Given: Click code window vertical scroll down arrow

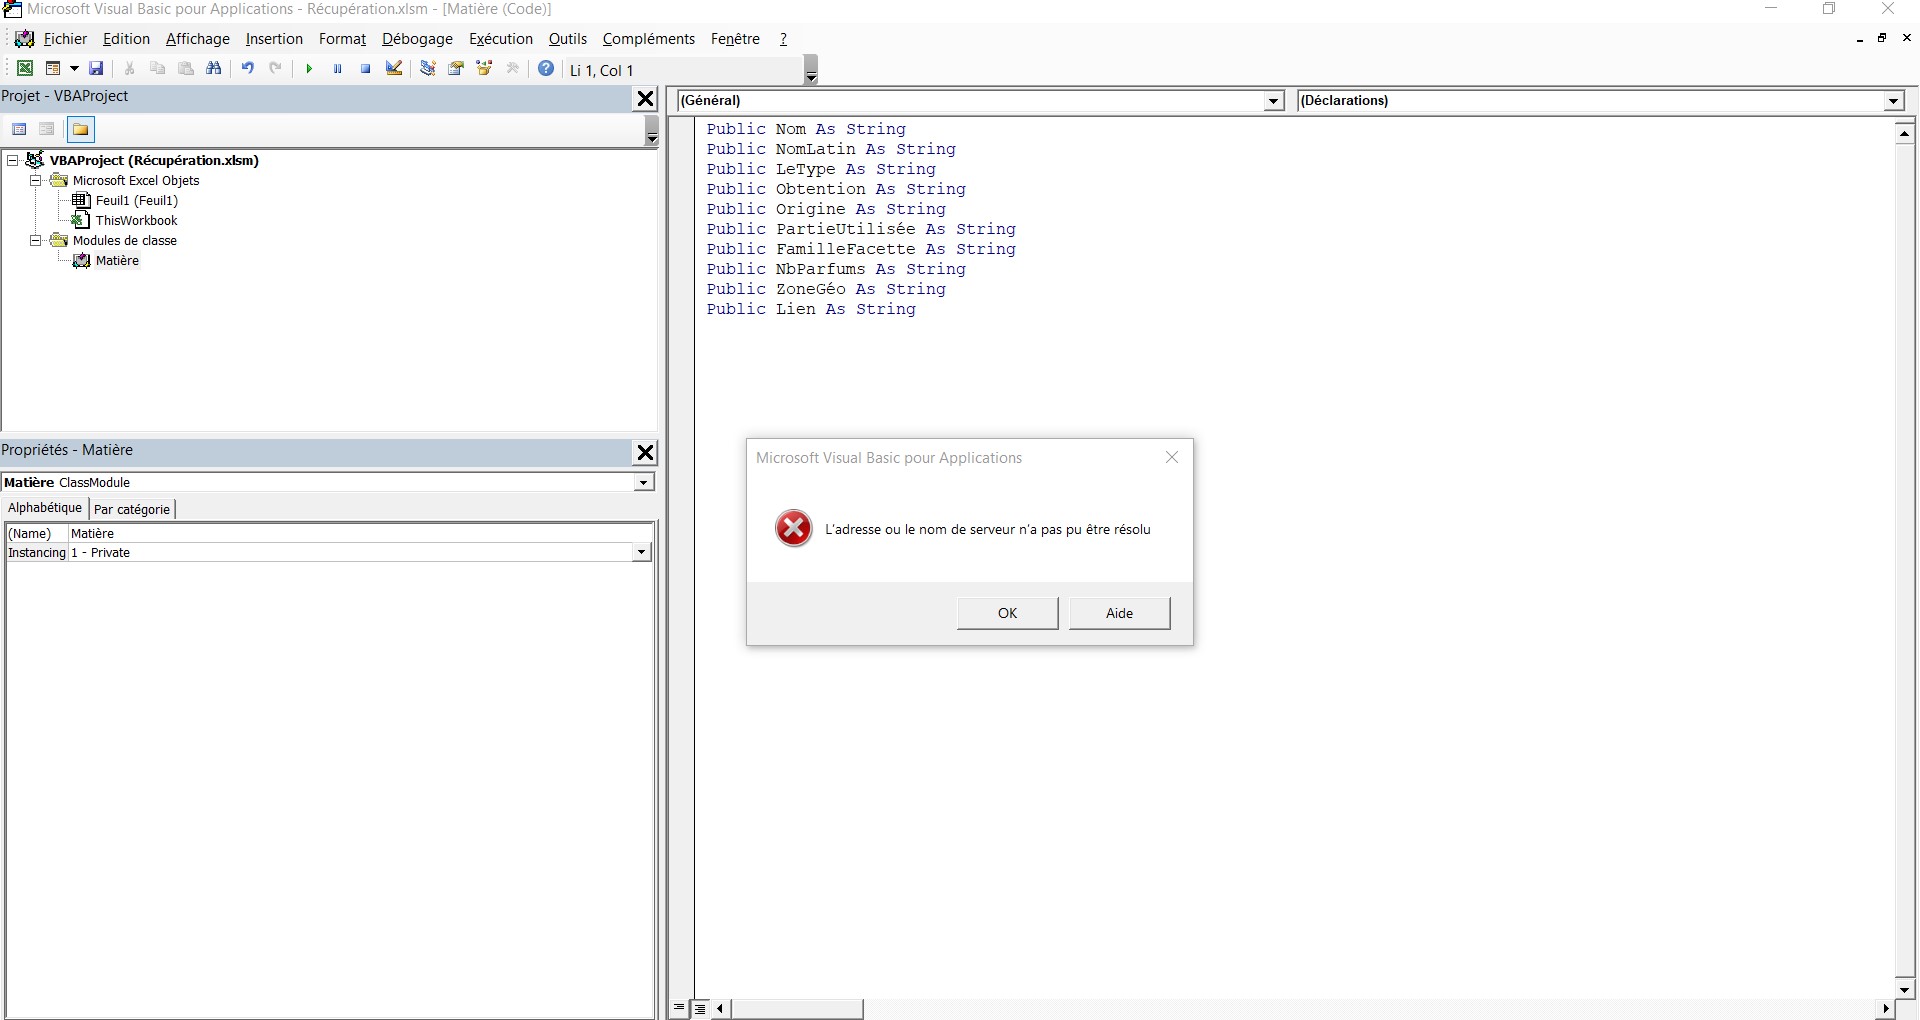Looking at the screenshot, I should pyautogui.click(x=1904, y=989).
